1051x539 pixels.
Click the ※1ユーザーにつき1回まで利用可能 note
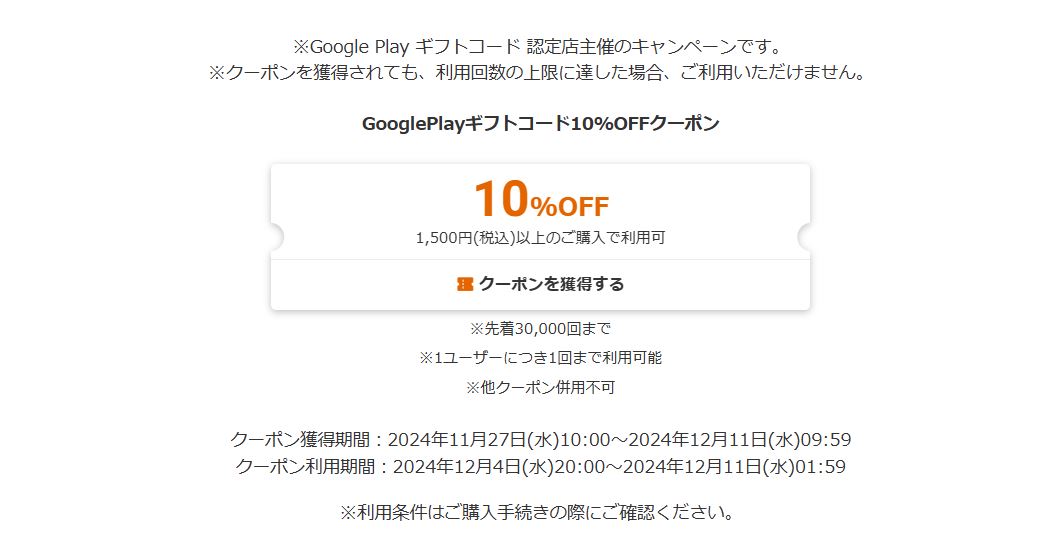point(540,357)
